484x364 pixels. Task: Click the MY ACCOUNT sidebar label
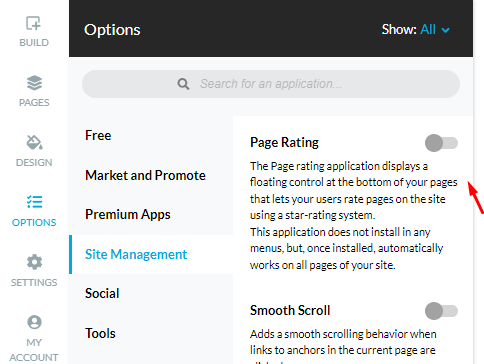pyautogui.click(x=34, y=350)
